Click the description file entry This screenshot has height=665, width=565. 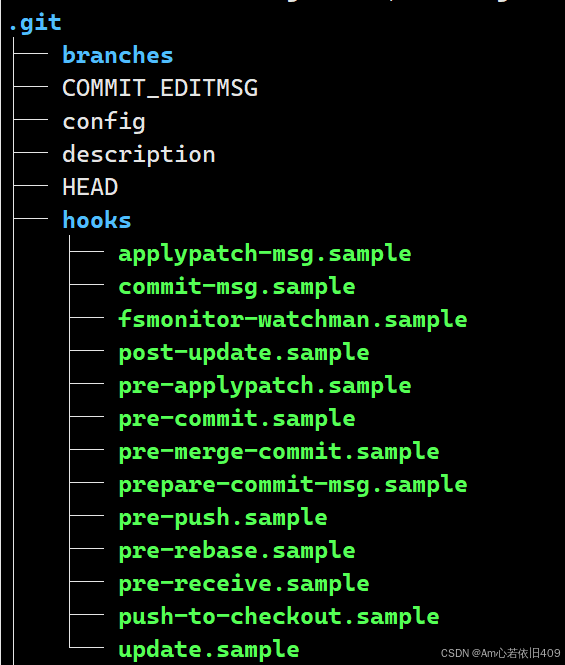click(139, 154)
